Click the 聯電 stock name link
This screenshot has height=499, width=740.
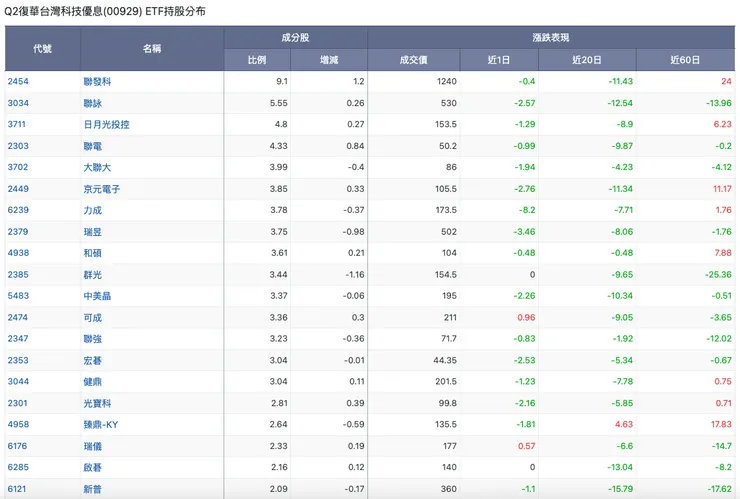tap(92, 146)
